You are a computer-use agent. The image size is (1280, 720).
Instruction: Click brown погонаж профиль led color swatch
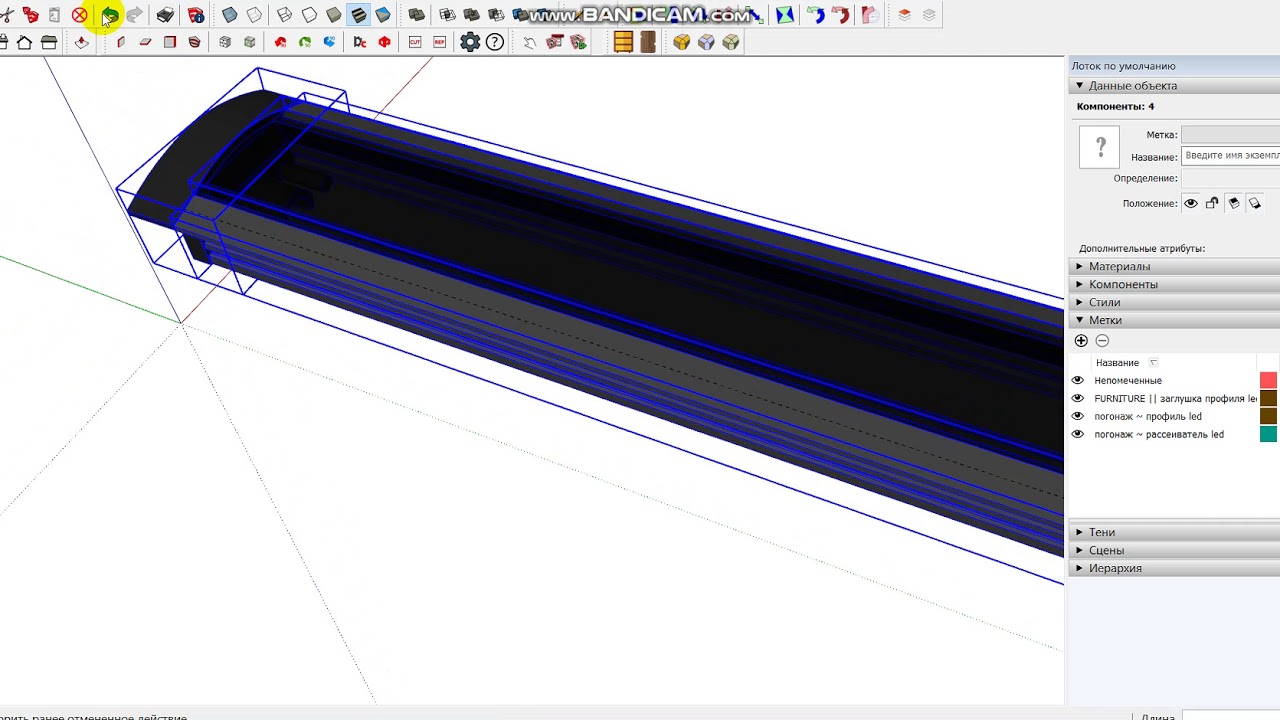pos(1268,416)
